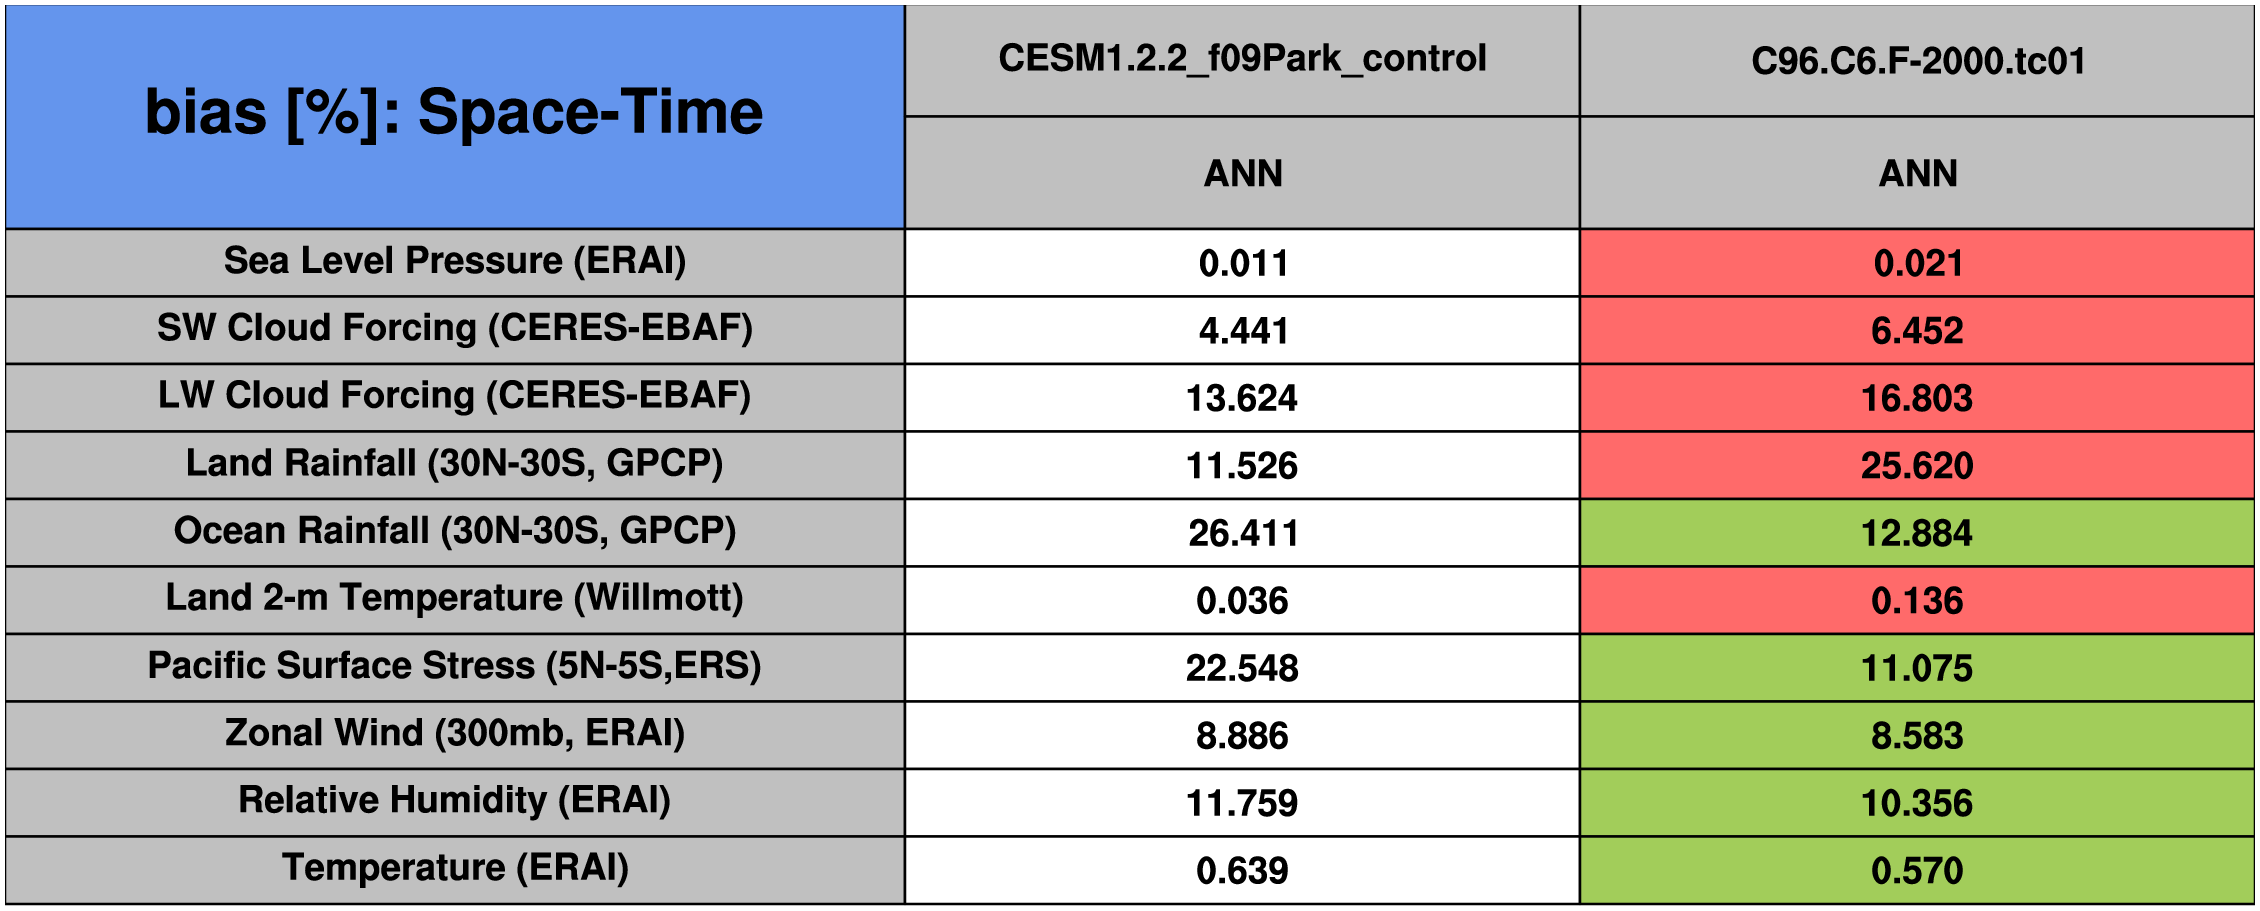Click the LW Cloud Forcing (CERES-EBAF) label
Screen dimensions: 2260x911
point(454,396)
